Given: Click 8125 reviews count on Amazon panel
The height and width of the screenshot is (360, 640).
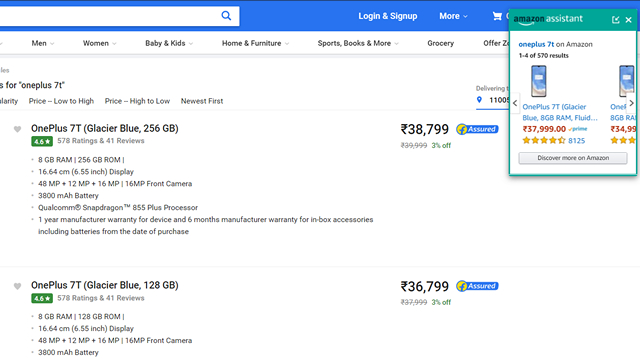Looking at the screenshot, I should tap(577, 140).
